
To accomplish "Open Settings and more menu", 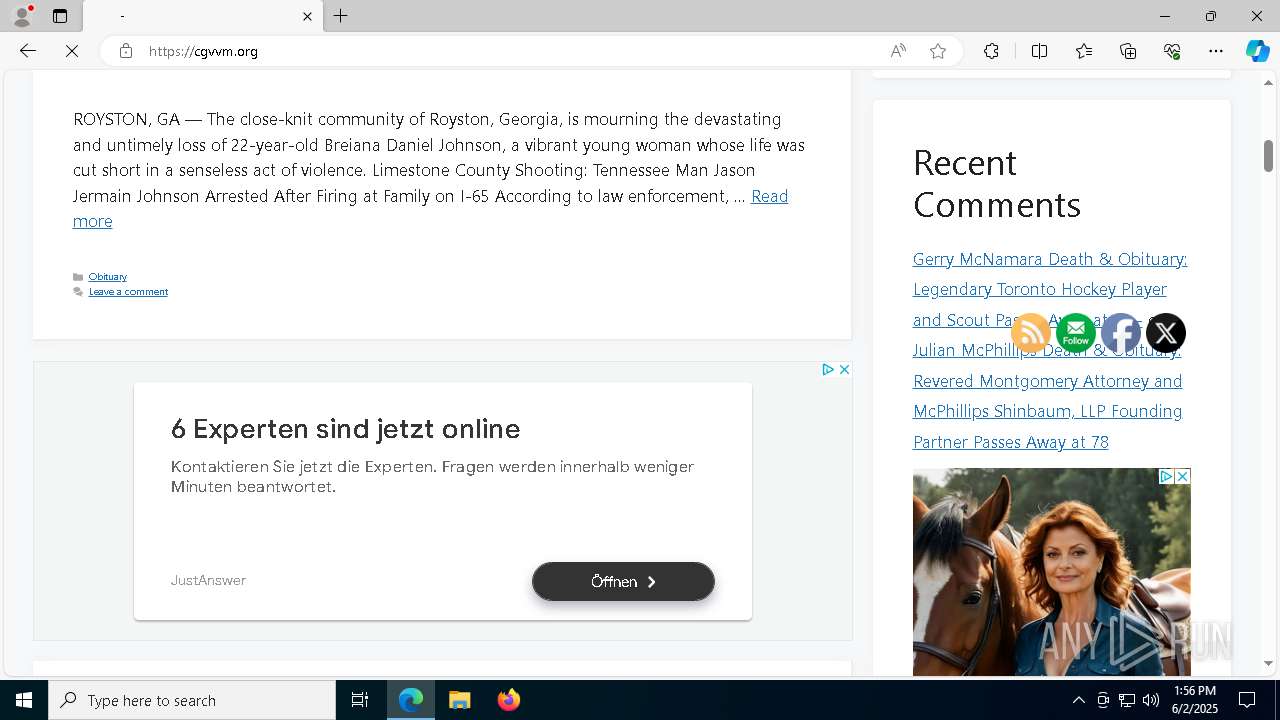I will (x=1216, y=51).
